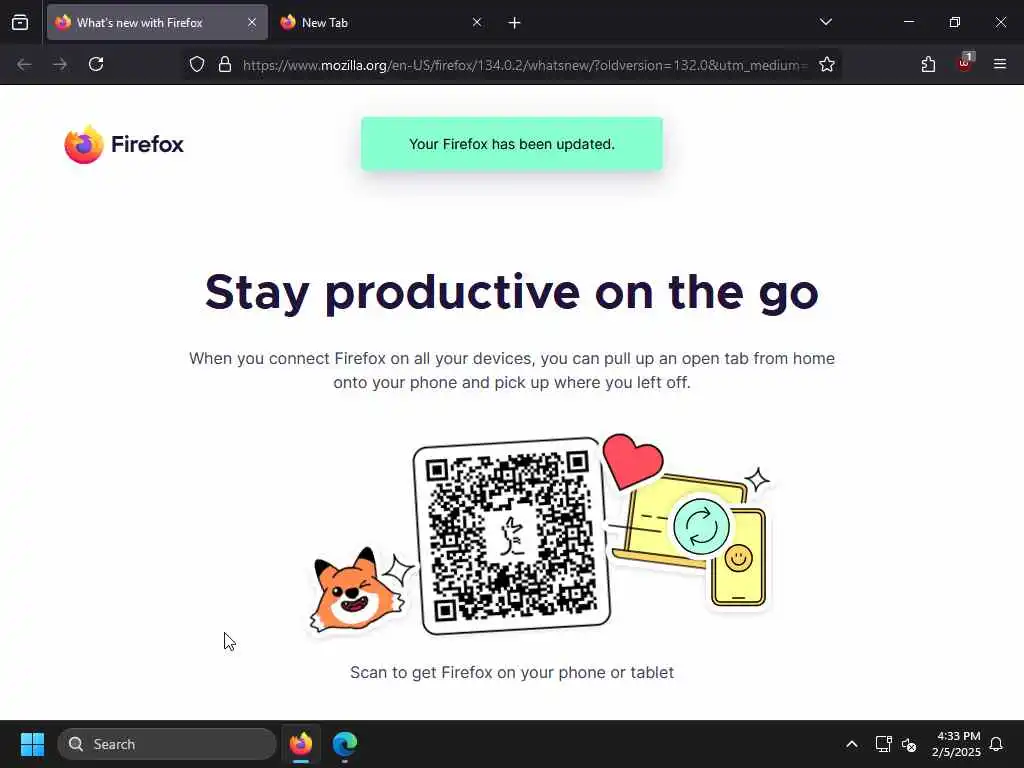Open a new tab with plus button
This screenshot has width=1024, height=768.
(515, 23)
